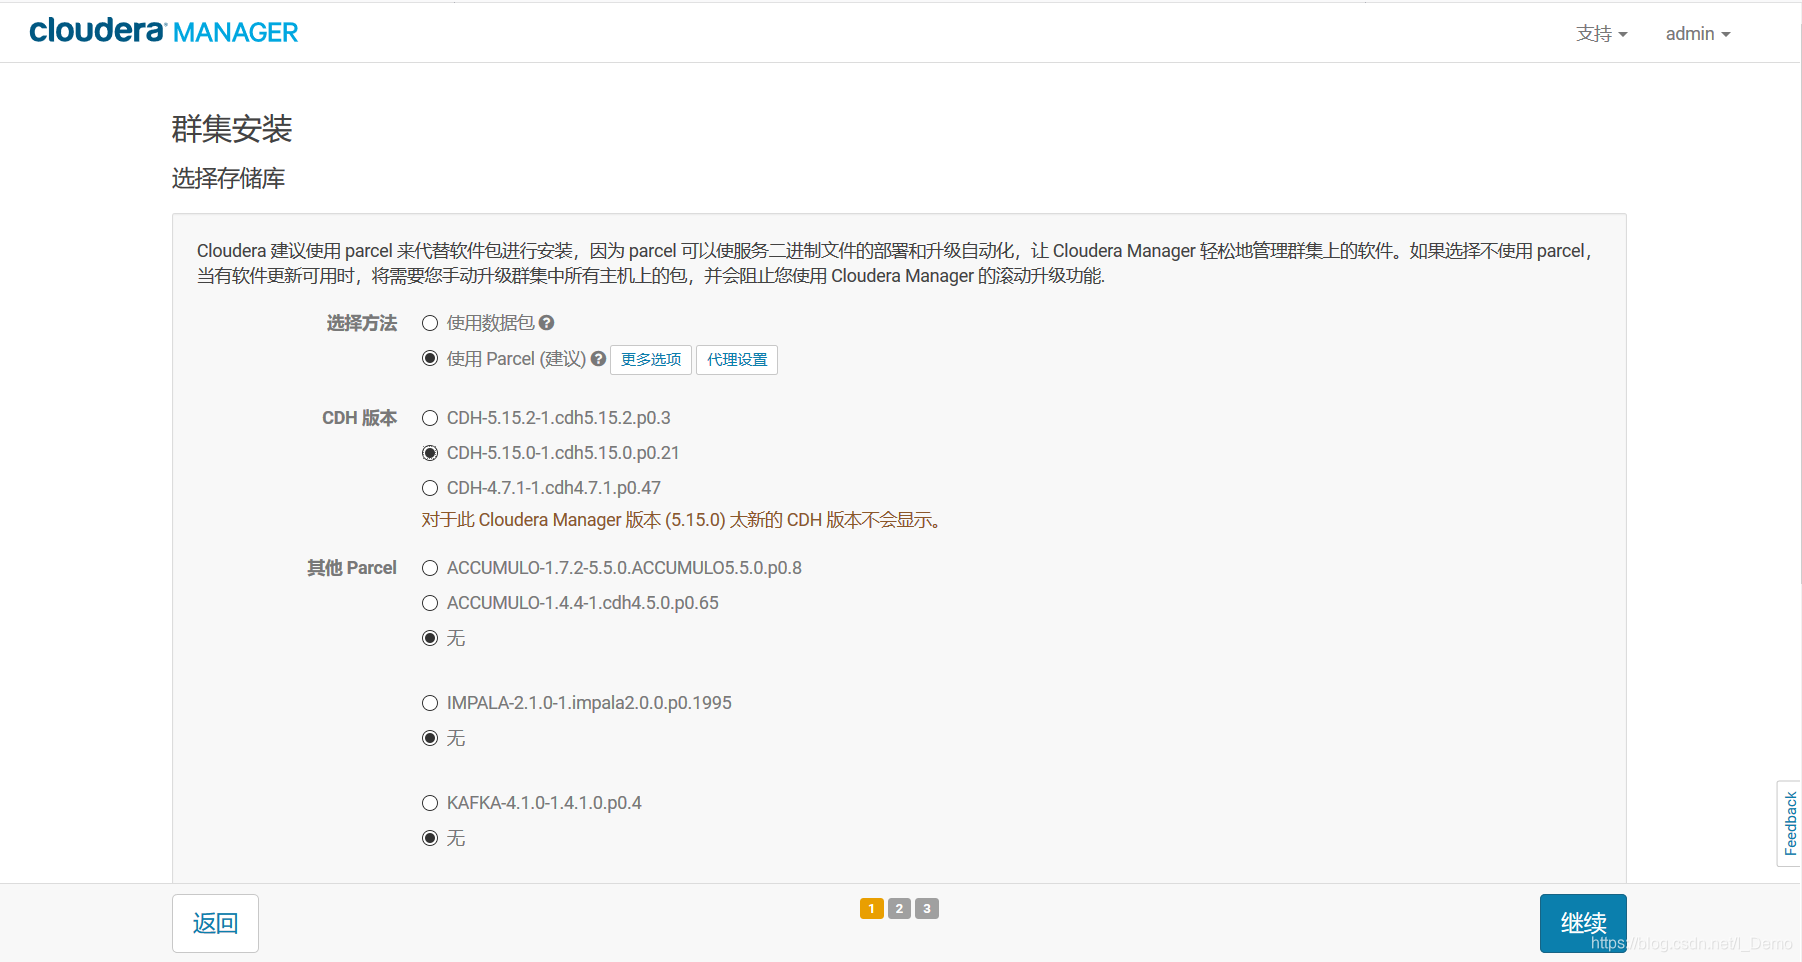Image resolution: width=1802 pixels, height=962 pixels.
Task: Click help icon next to 使用数据包
Action: click(546, 323)
